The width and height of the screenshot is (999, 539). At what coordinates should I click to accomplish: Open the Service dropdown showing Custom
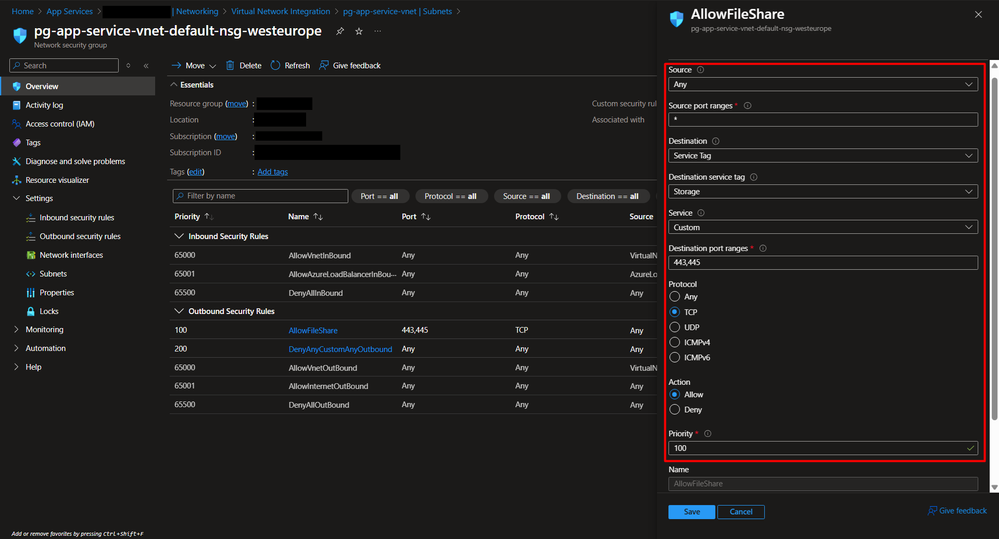click(823, 227)
